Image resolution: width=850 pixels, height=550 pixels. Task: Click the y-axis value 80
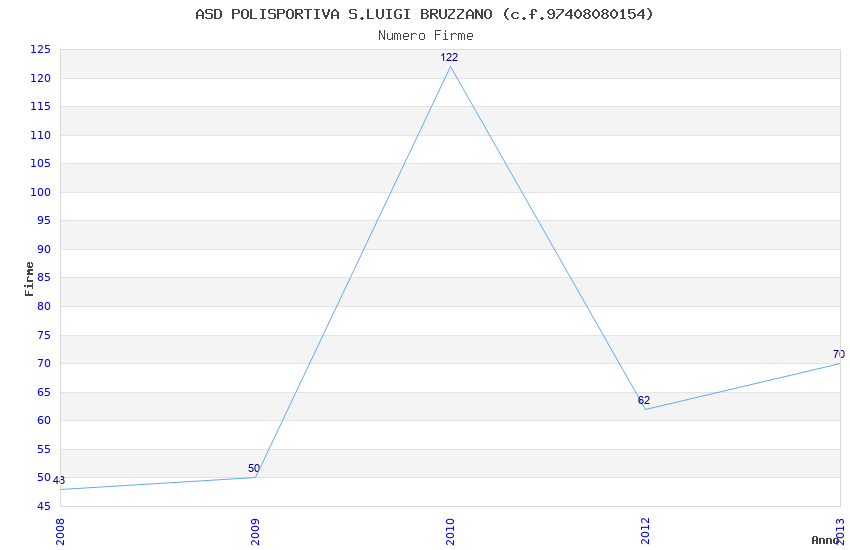tap(43, 306)
